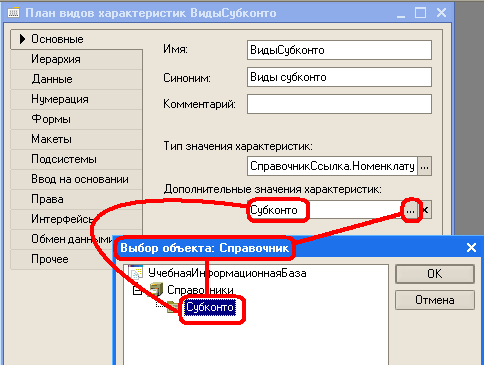The image size is (484, 365).
Task: Select the Формы tab
Action: [77, 119]
